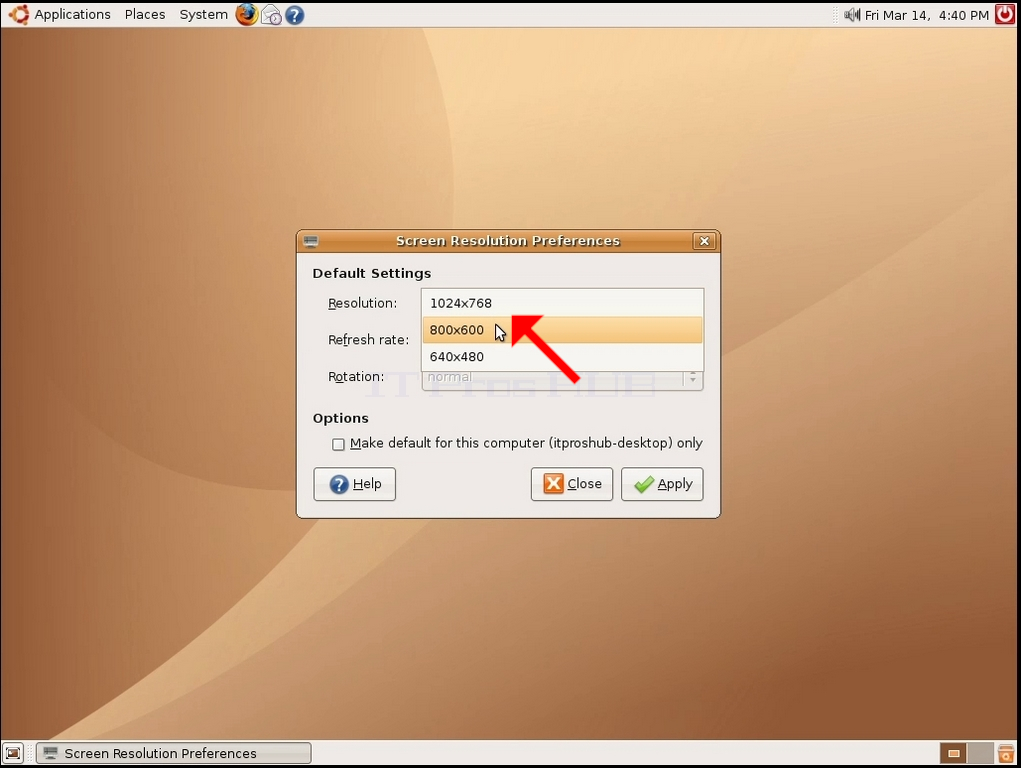Open the volume control speaker icon
This screenshot has width=1021, height=768.
(x=852, y=14)
